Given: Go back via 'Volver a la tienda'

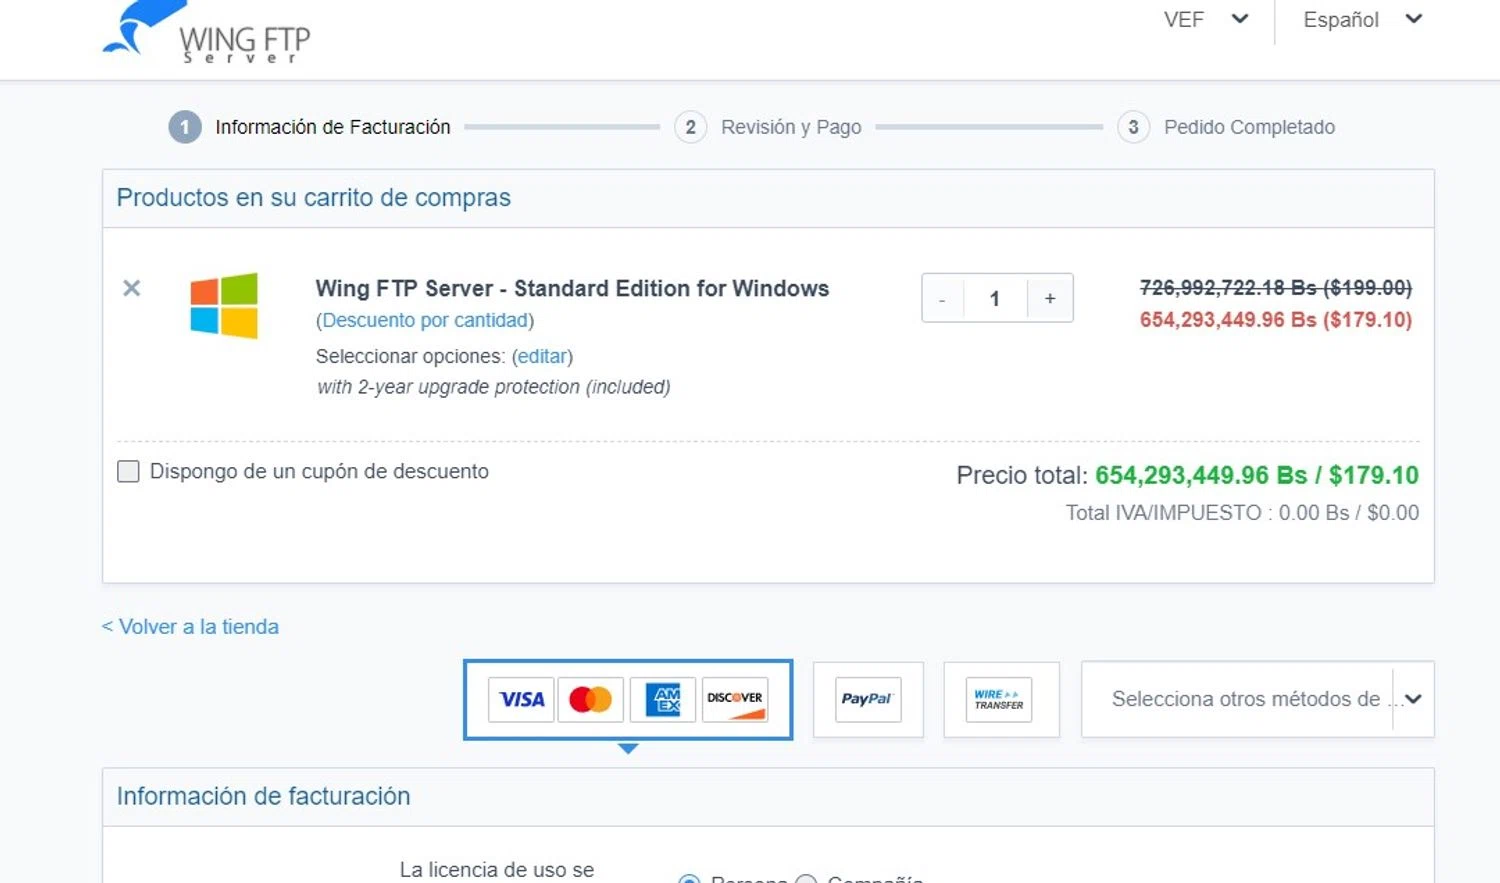Looking at the screenshot, I should tap(190, 627).
